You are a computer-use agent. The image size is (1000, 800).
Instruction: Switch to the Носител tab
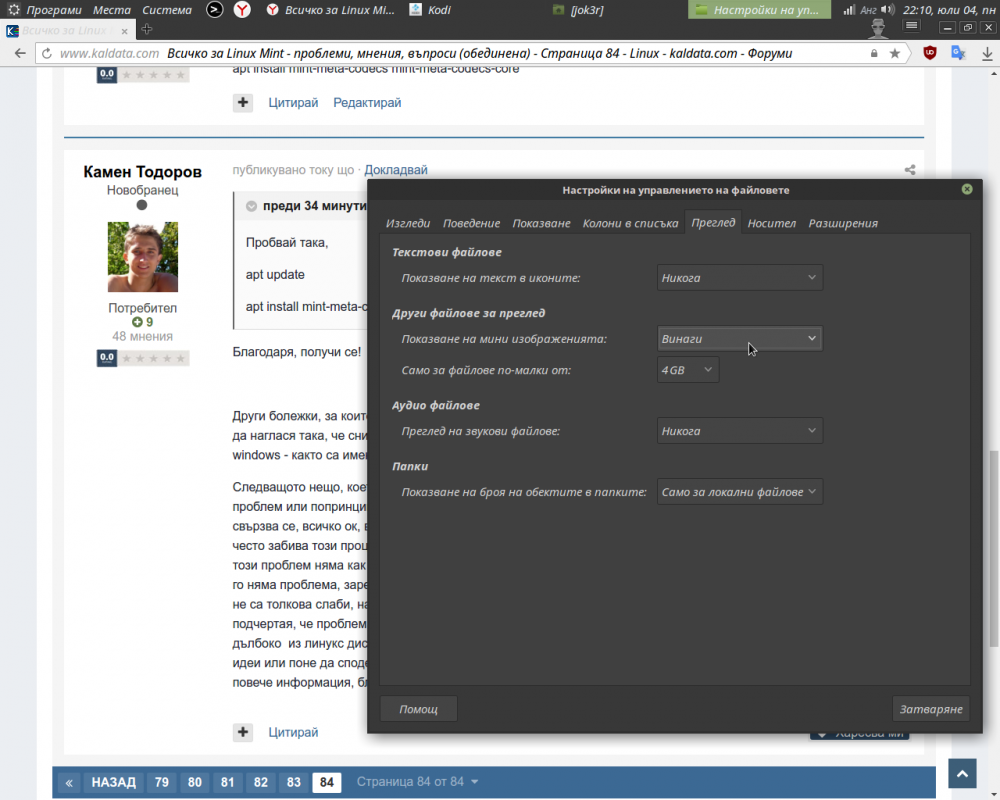[772, 223]
